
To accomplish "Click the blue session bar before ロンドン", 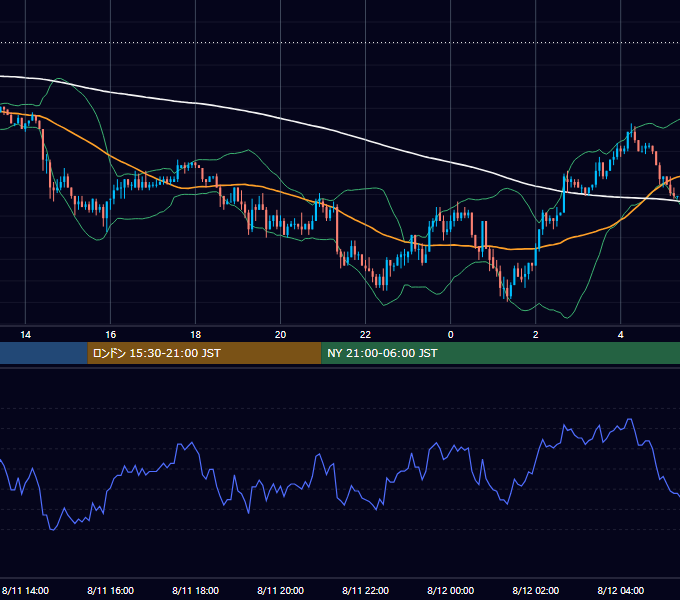I will point(43,353).
